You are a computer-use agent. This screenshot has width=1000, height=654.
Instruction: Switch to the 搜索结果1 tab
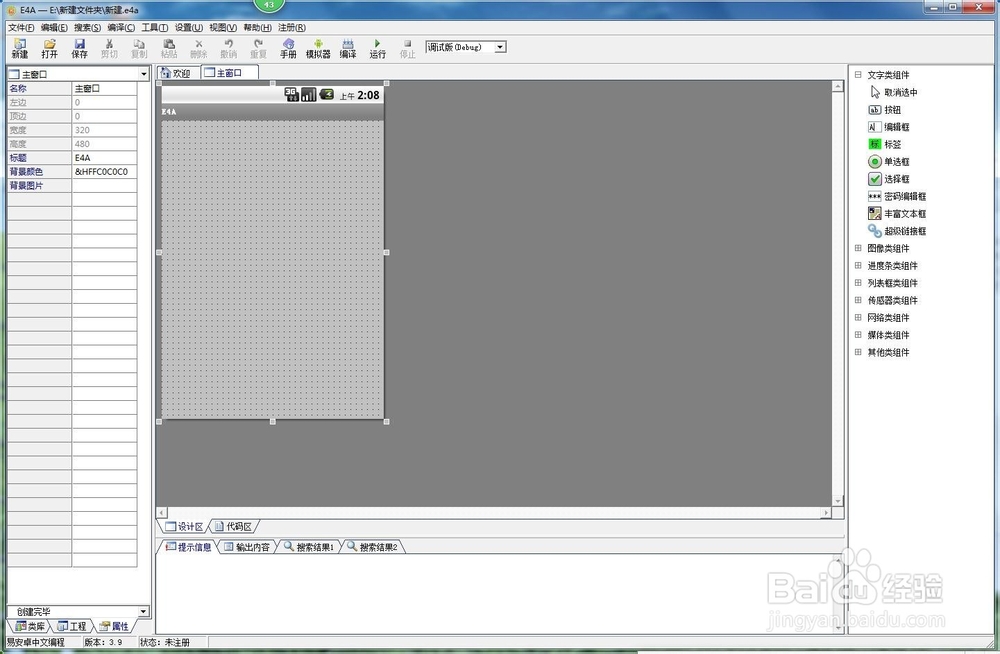click(309, 547)
